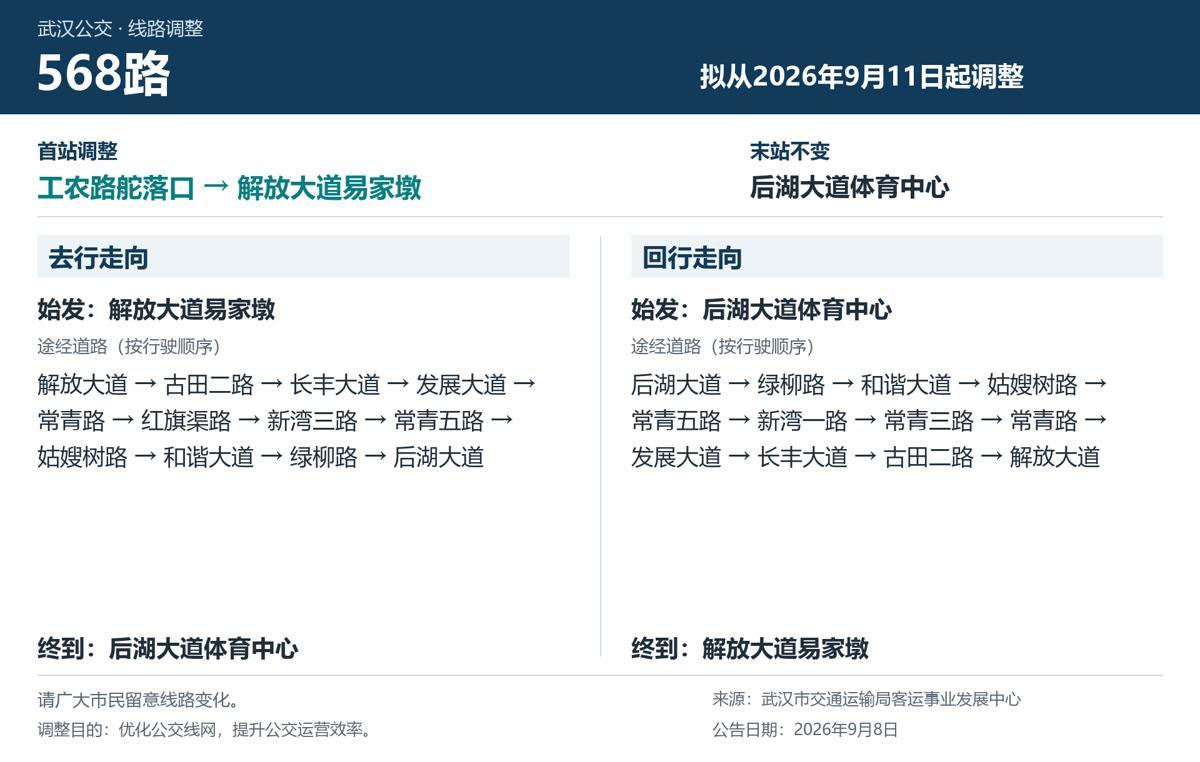Click the 568路 route number title
Screen dimensions: 1200x762
point(104,75)
